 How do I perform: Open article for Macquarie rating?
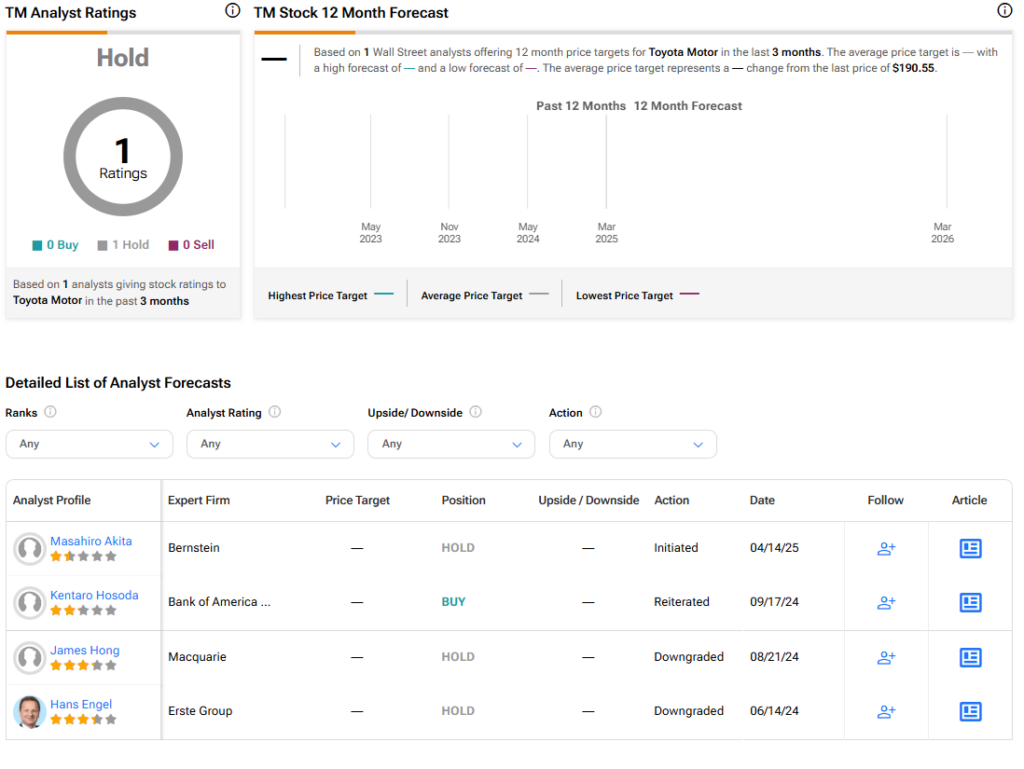click(970, 657)
